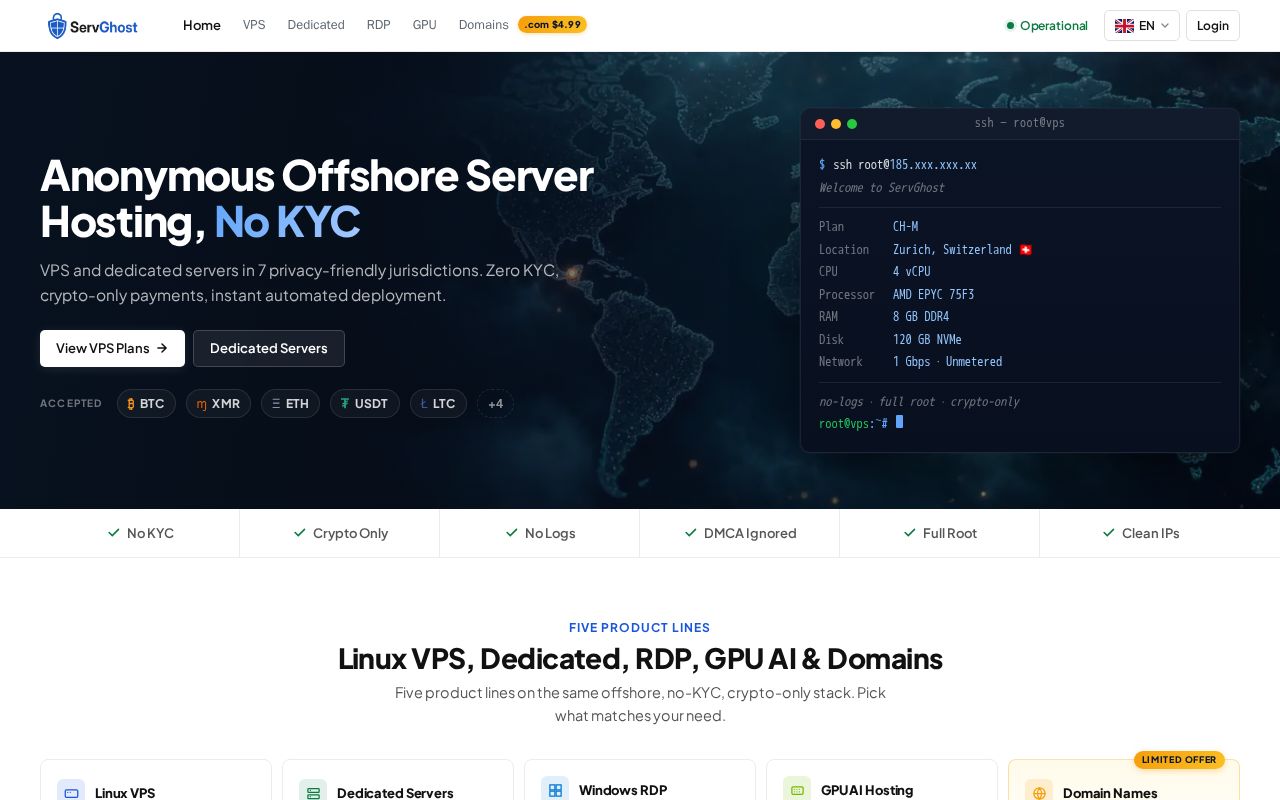Click the UK flag language icon
This screenshot has height=800, width=1280.
[1124, 26]
